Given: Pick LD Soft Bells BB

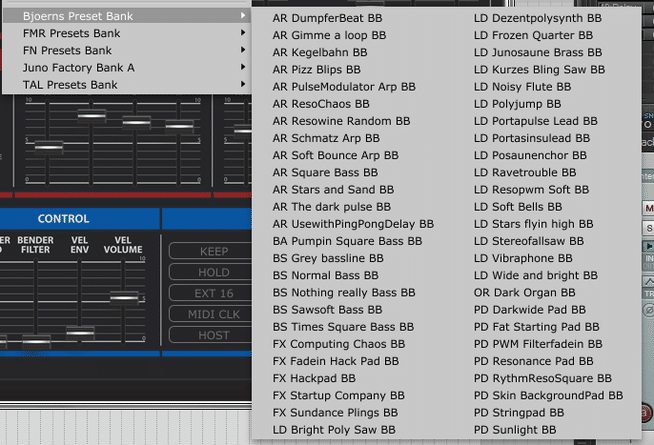Looking at the screenshot, I should tap(518, 206).
